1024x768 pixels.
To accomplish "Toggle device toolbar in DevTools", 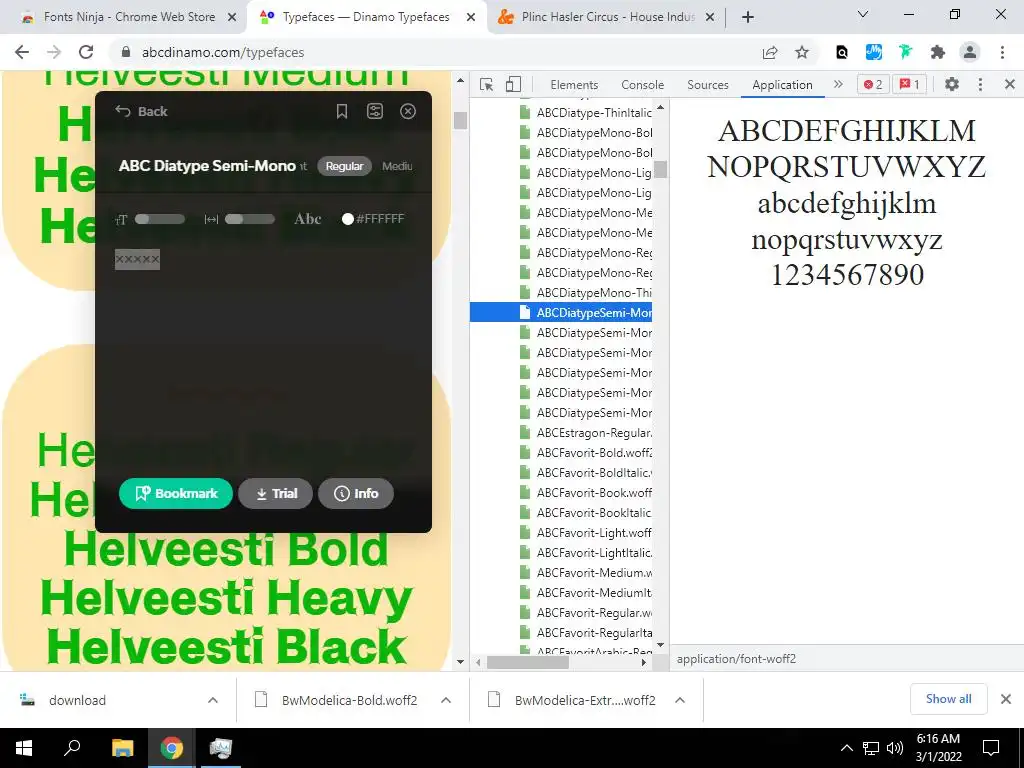I will tap(513, 85).
